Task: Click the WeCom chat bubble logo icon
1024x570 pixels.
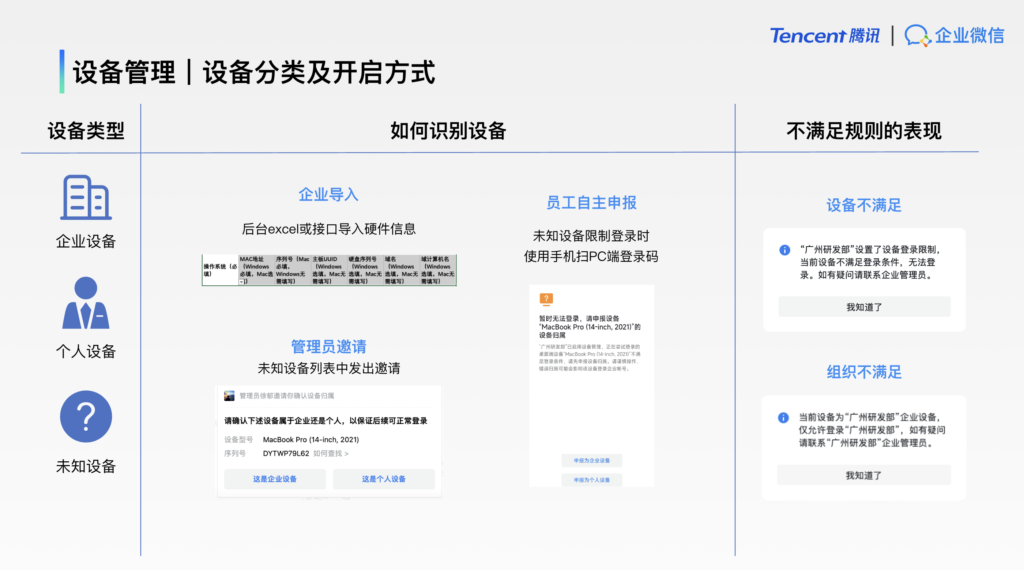Action: click(917, 36)
